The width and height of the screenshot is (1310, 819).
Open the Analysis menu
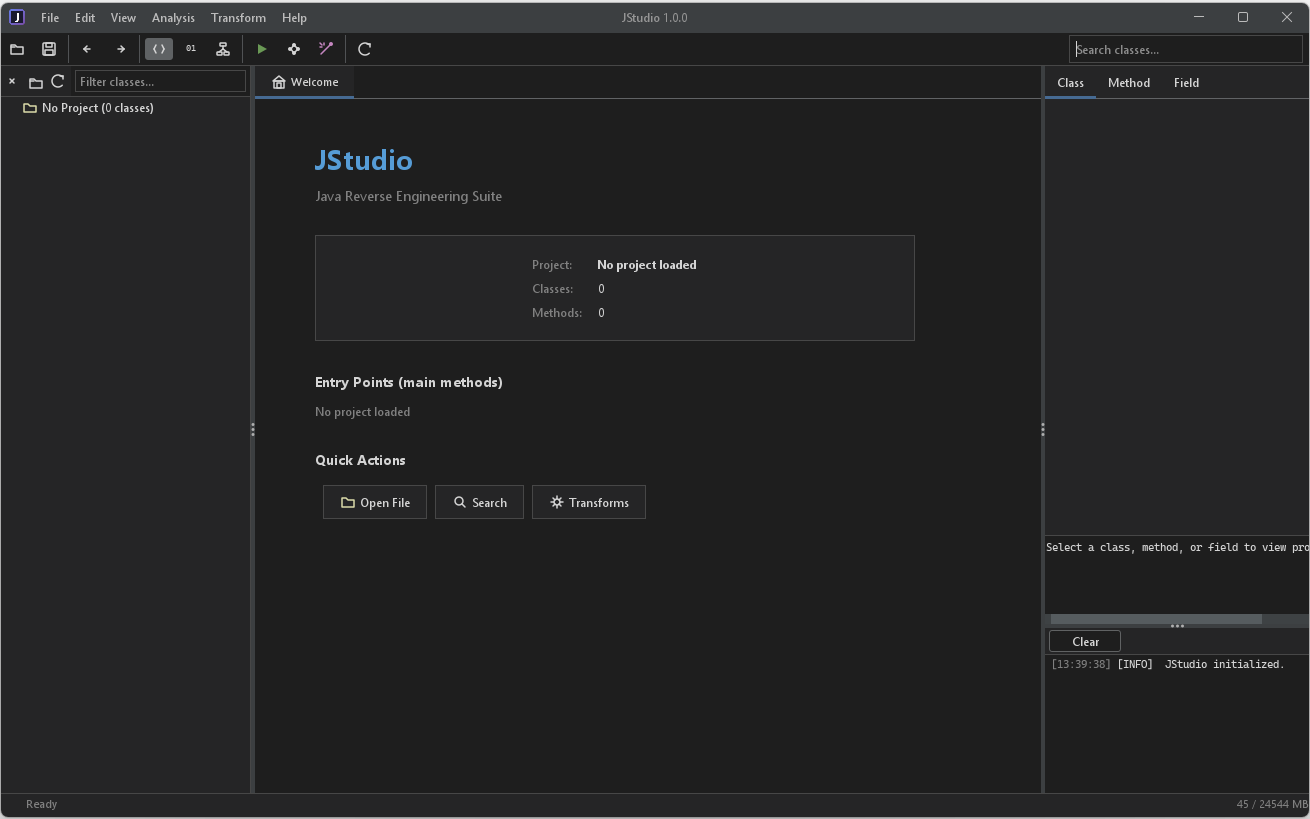(x=173, y=17)
